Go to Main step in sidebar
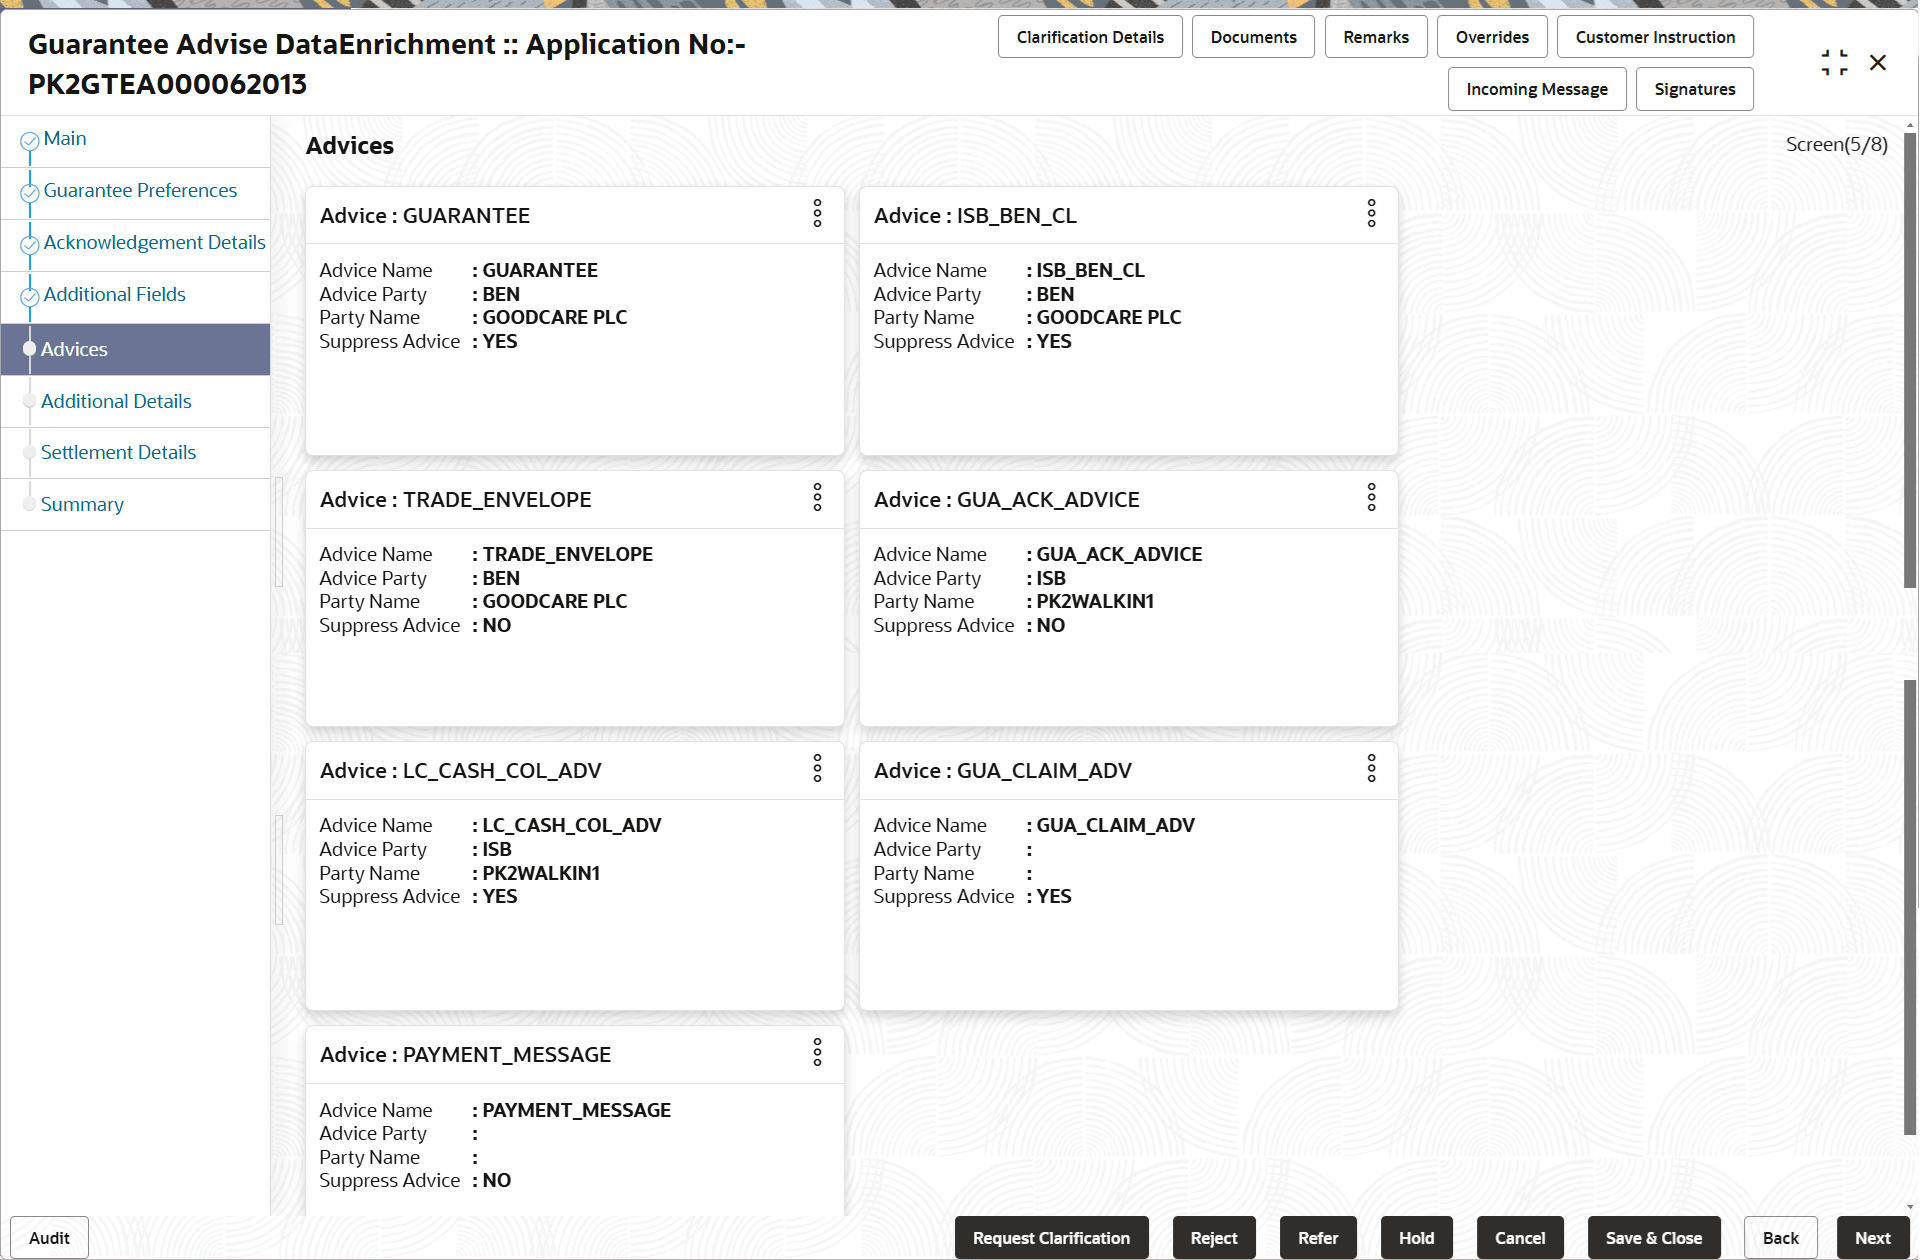The height and width of the screenshot is (1260, 1920). (x=65, y=139)
